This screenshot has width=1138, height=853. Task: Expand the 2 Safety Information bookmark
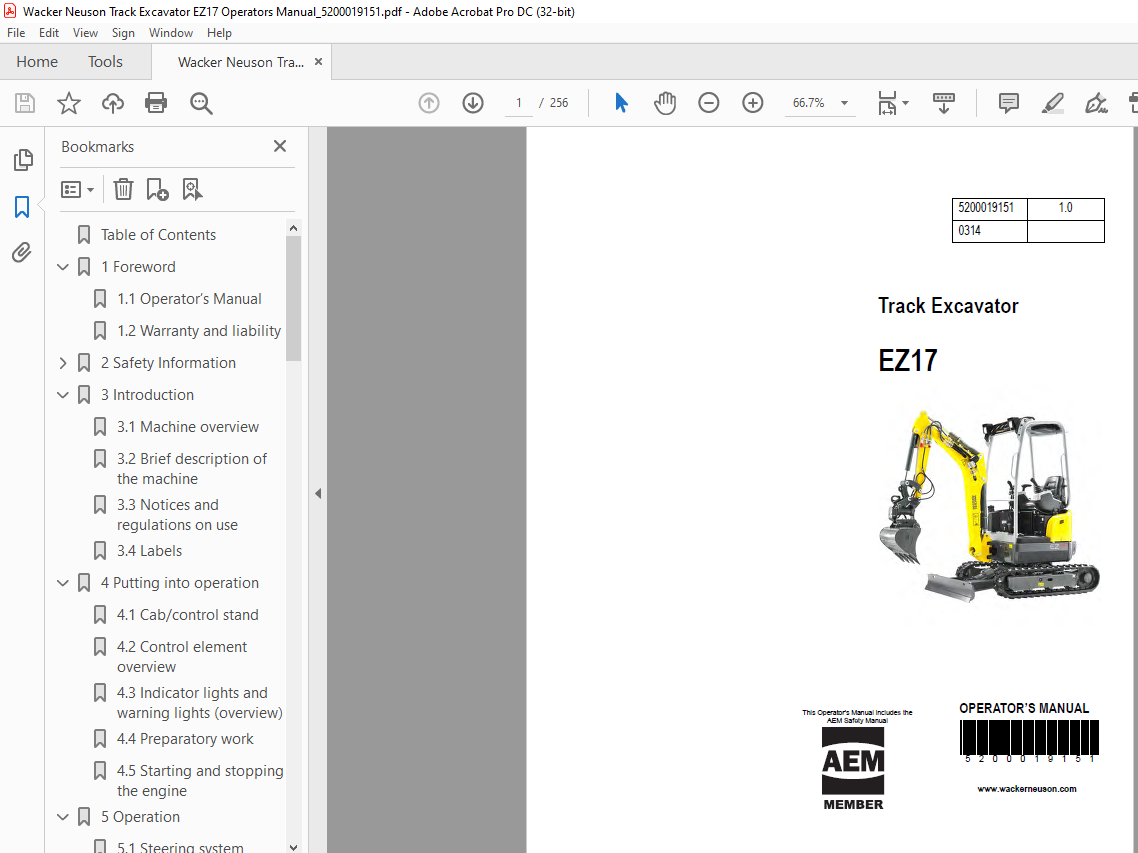tap(63, 363)
